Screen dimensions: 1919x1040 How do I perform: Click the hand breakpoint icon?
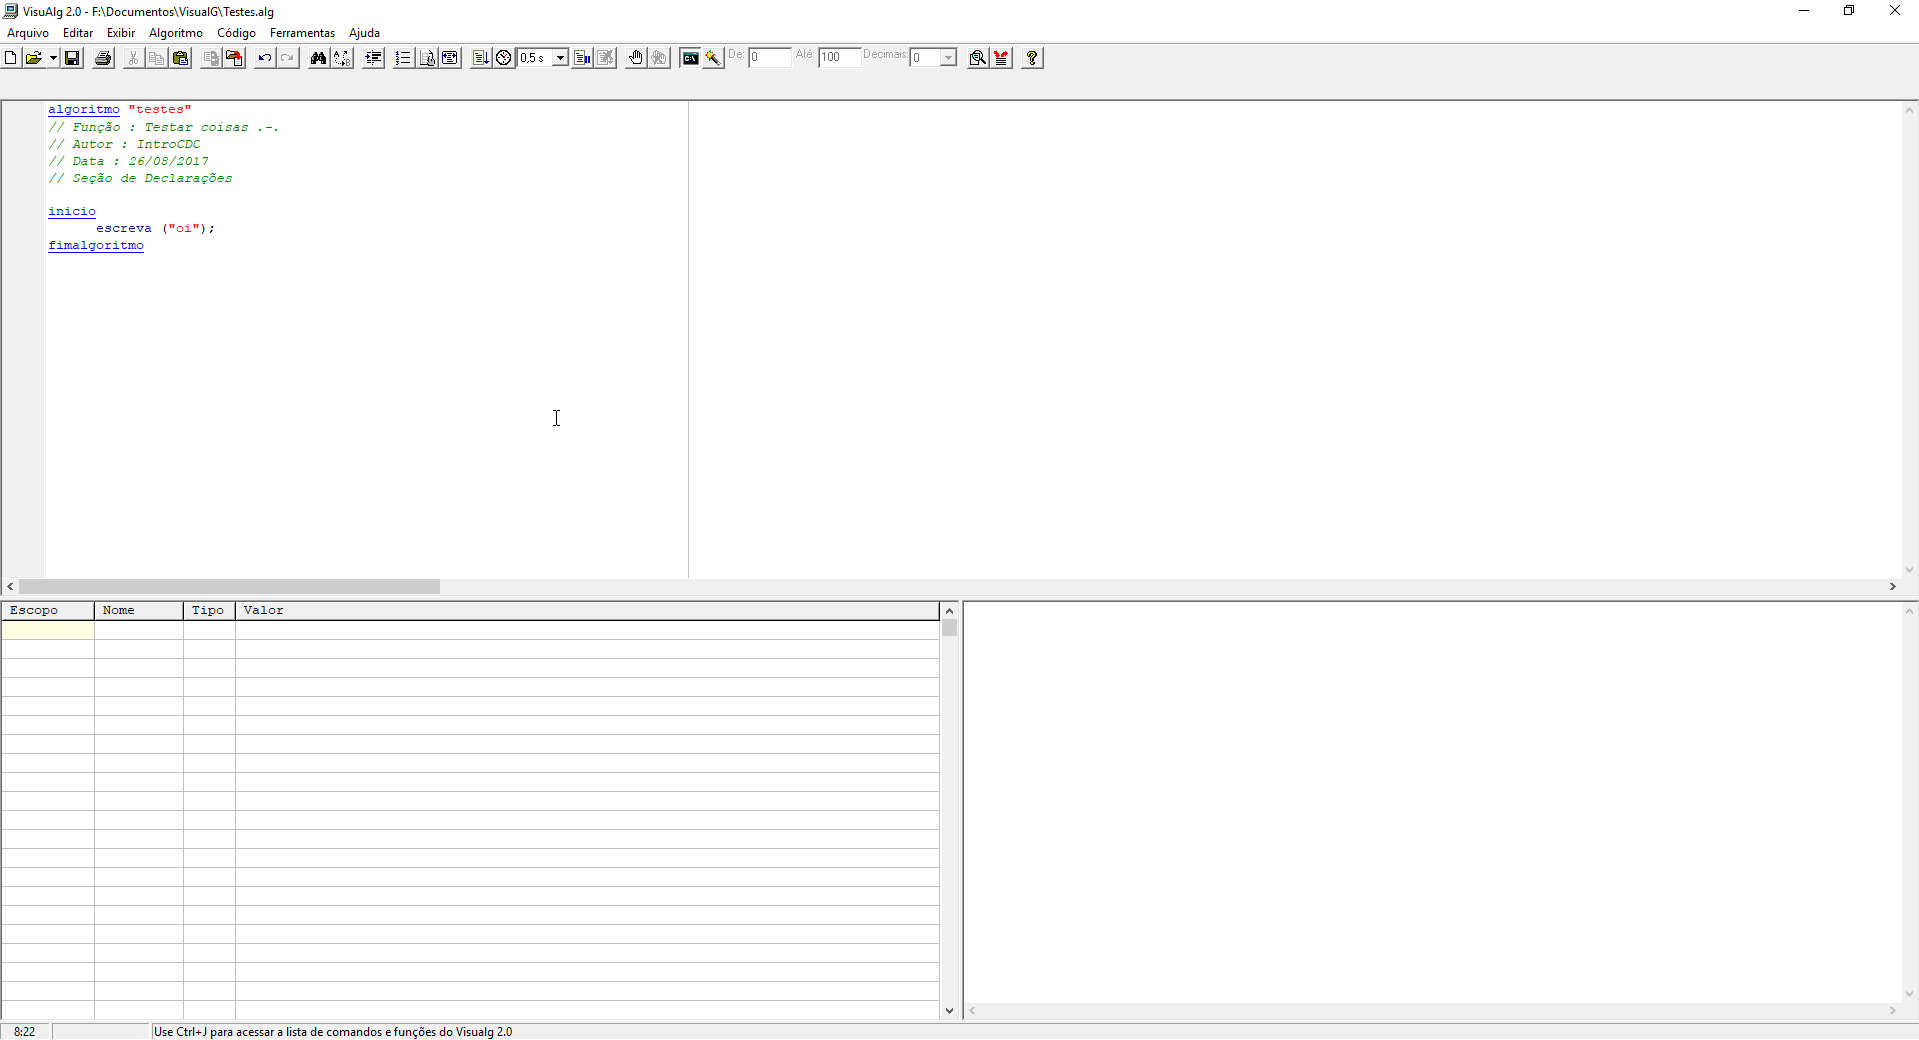636,58
